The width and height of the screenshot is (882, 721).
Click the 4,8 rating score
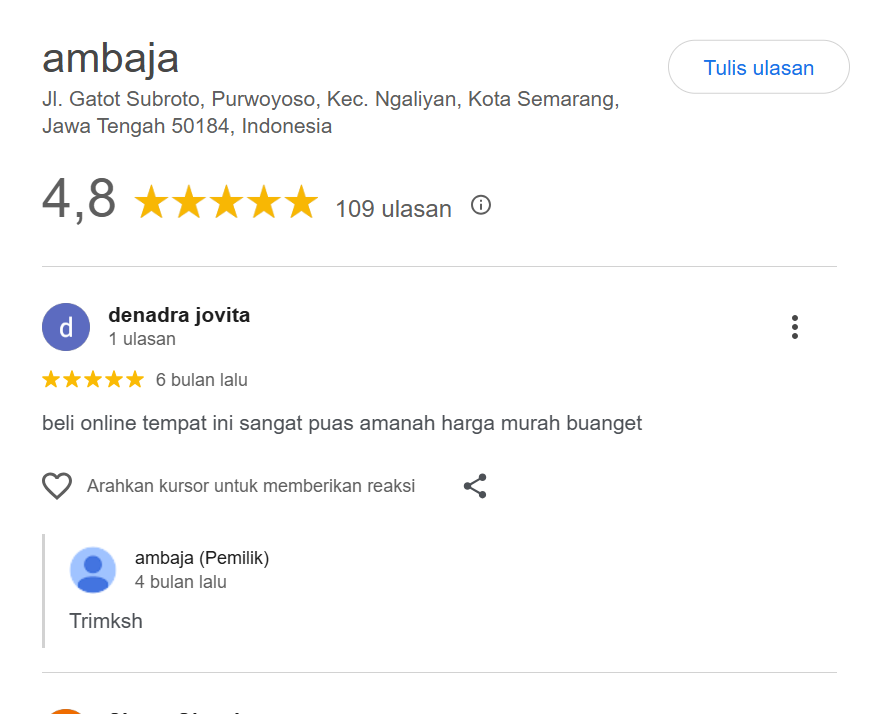(79, 198)
